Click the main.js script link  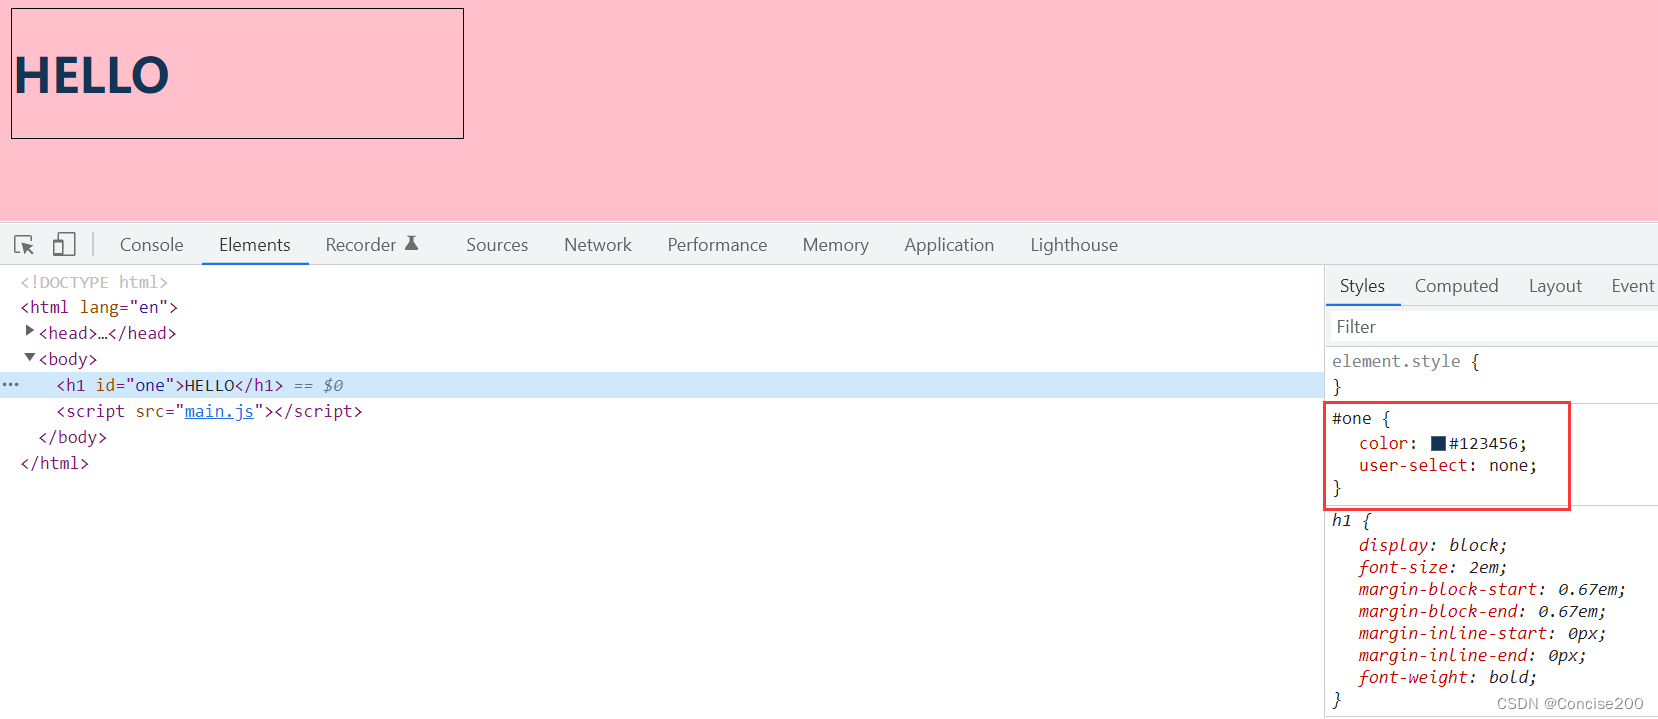[219, 411]
